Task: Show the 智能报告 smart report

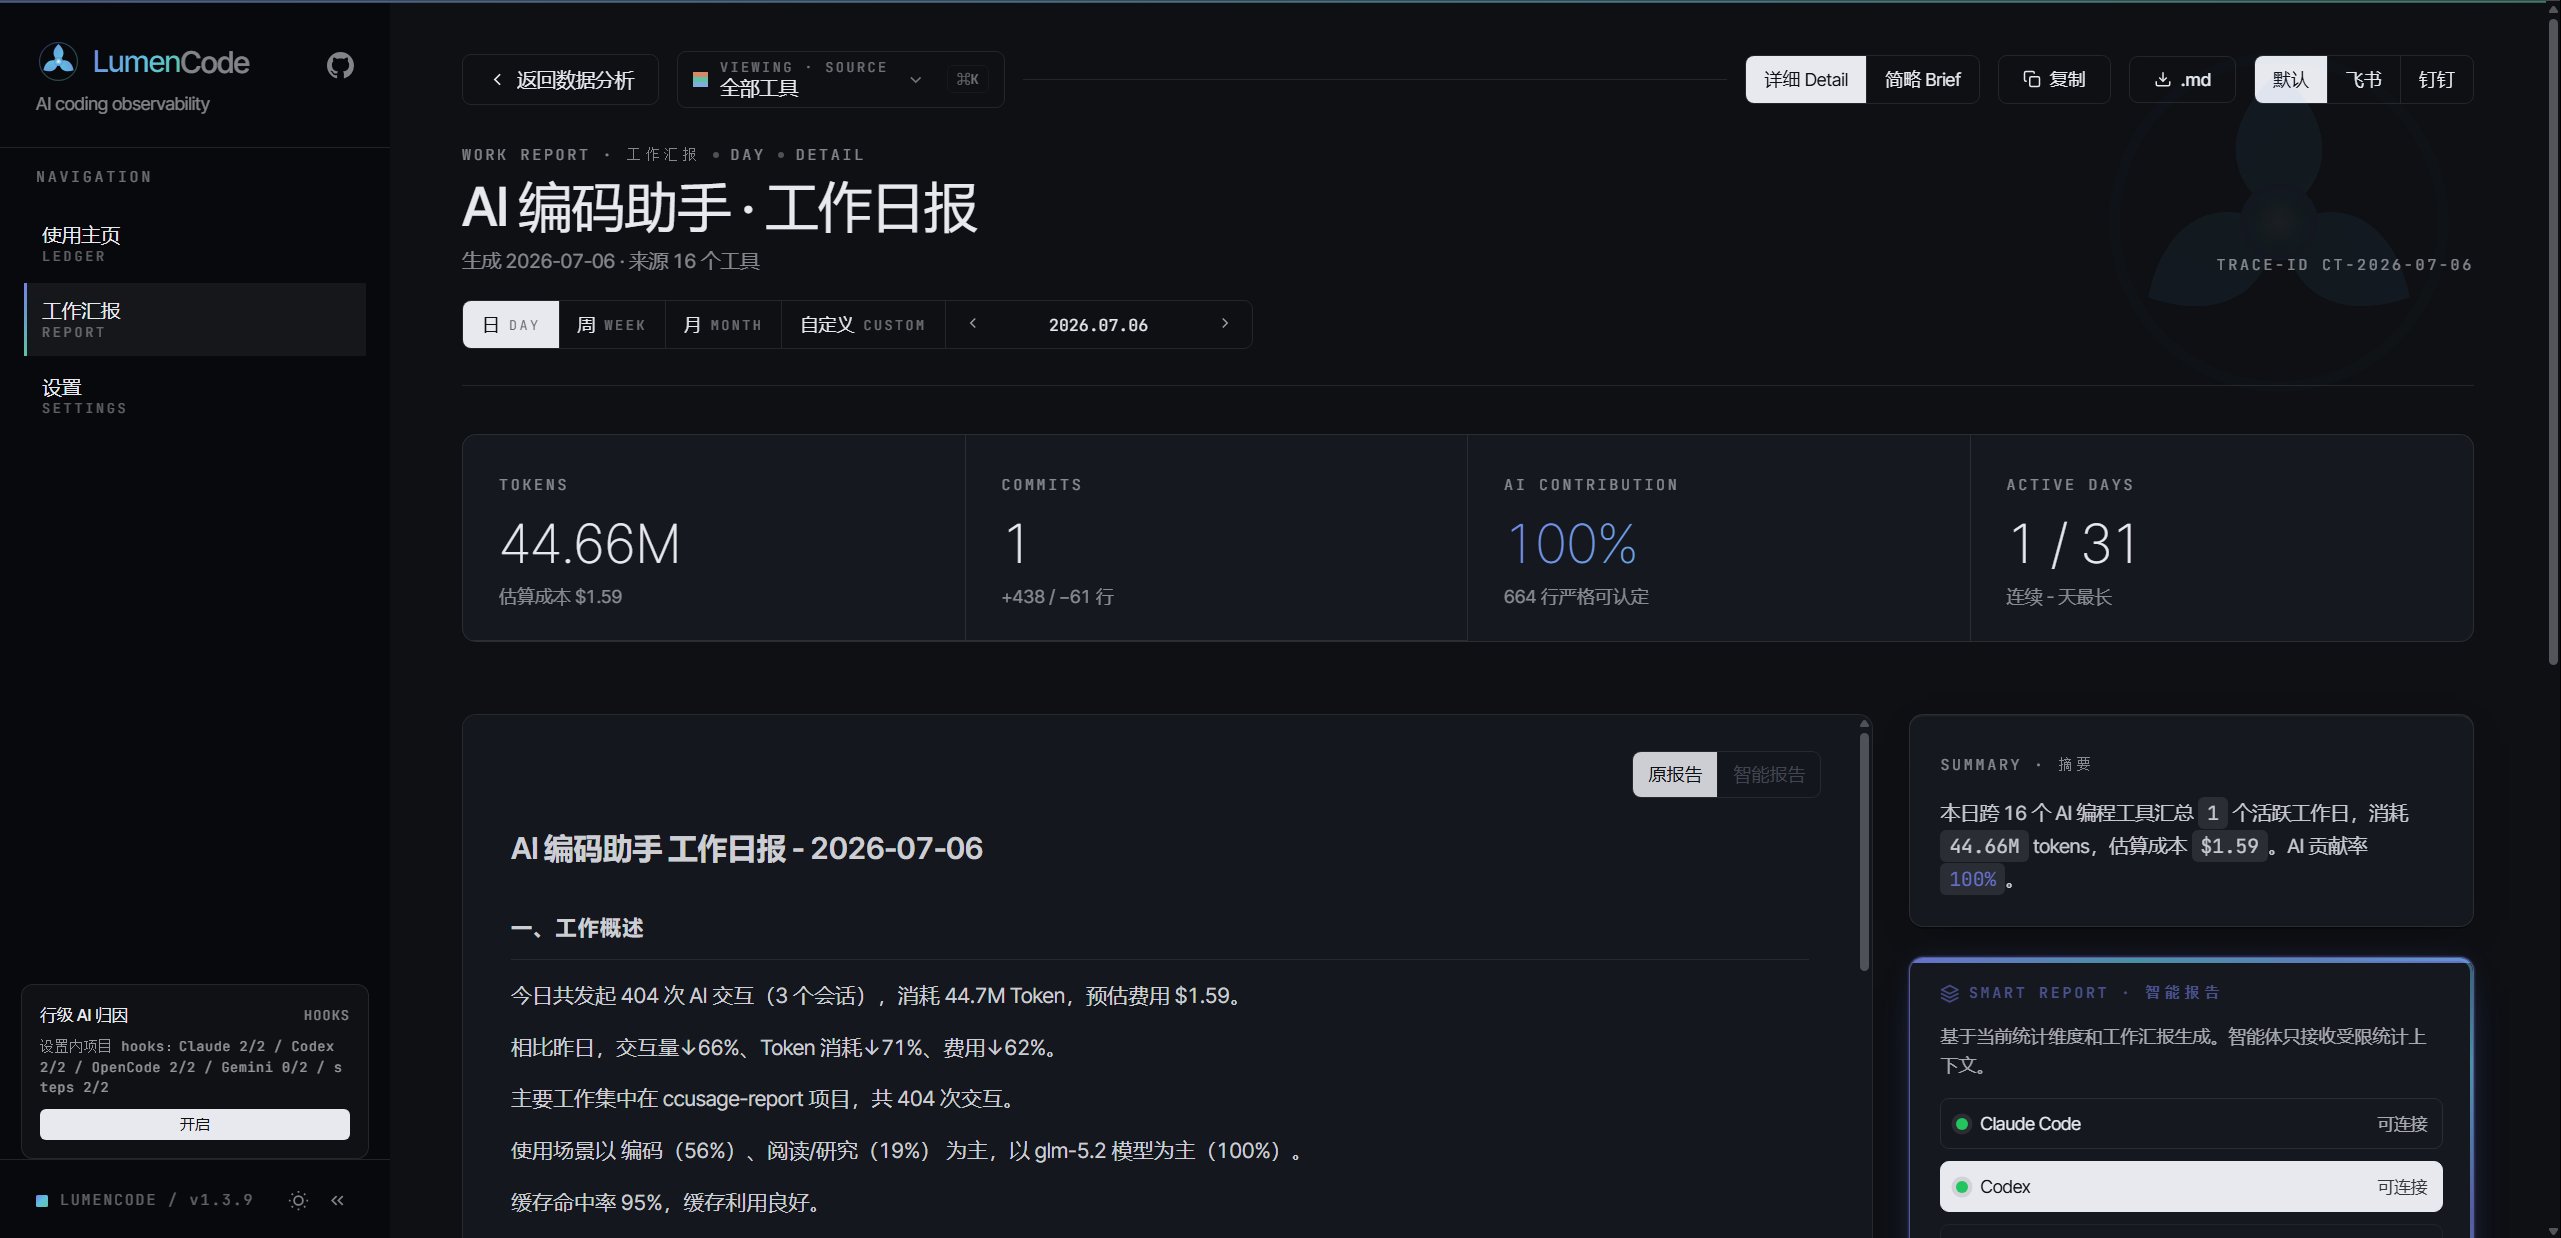Action: pos(1768,774)
